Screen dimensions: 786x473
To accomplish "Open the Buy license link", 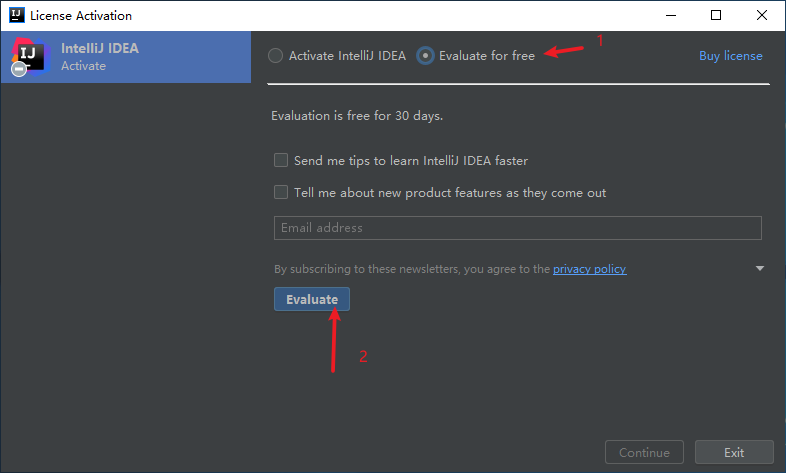I will pyautogui.click(x=730, y=56).
